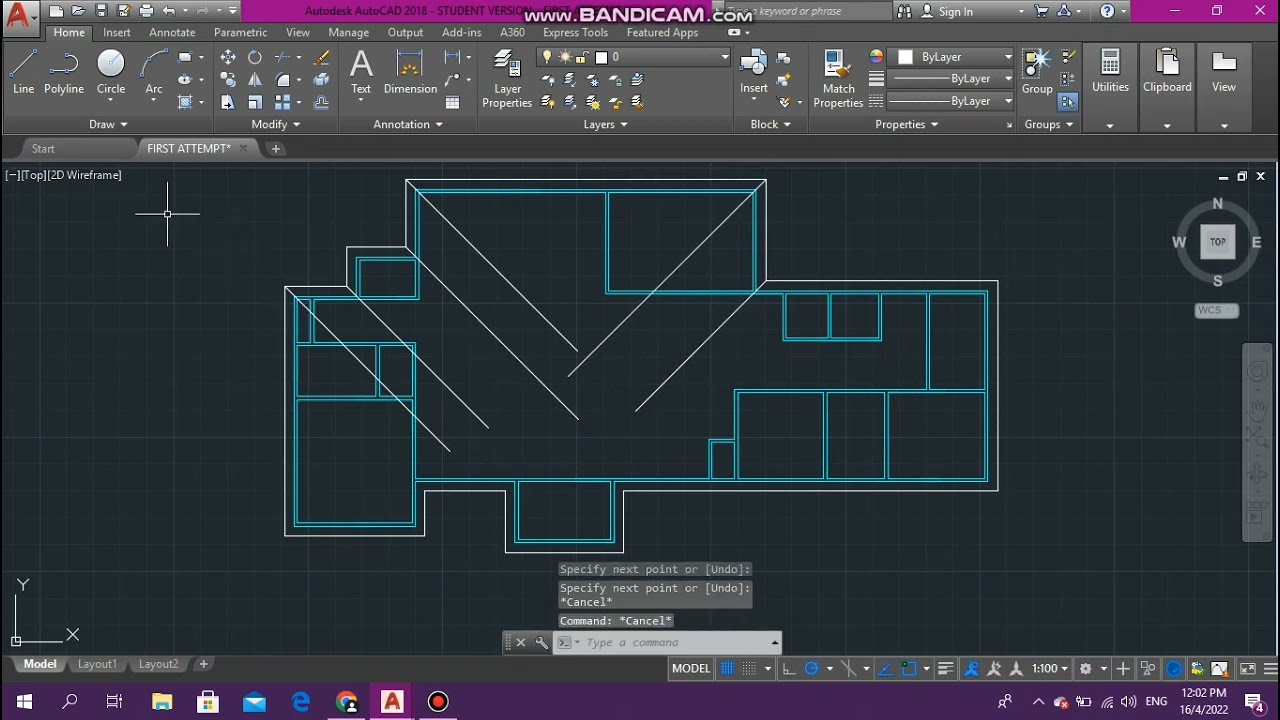Select the Polyline tool

(63, 72)
